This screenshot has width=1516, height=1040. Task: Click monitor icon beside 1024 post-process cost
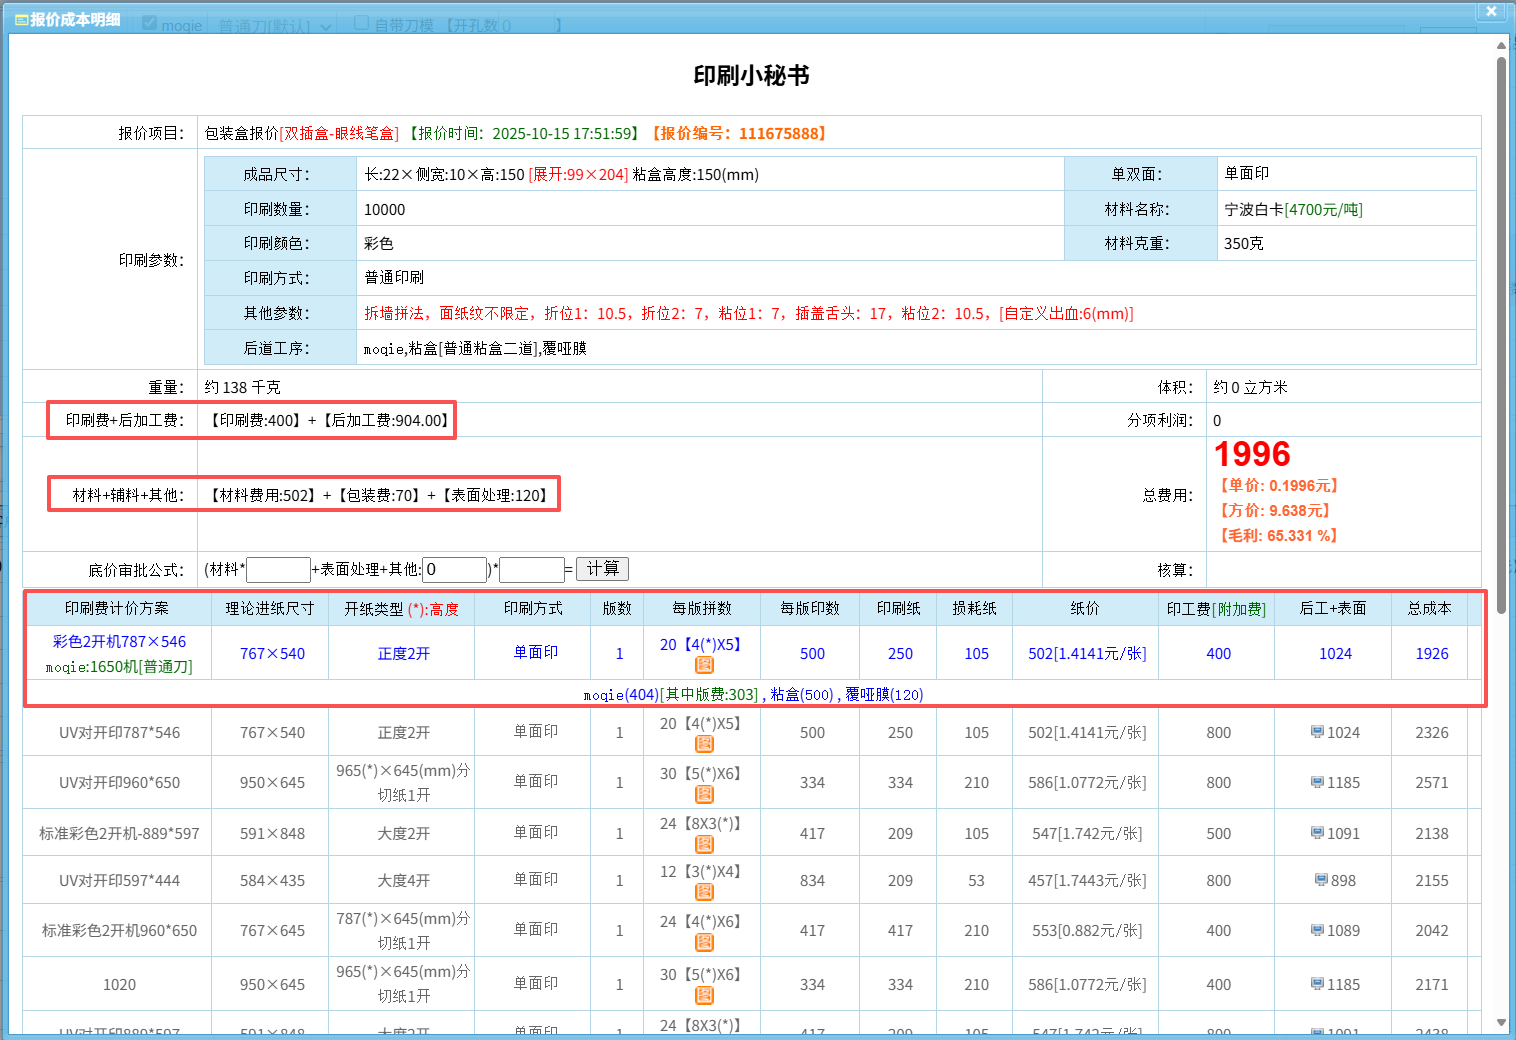click(1317, 732)
